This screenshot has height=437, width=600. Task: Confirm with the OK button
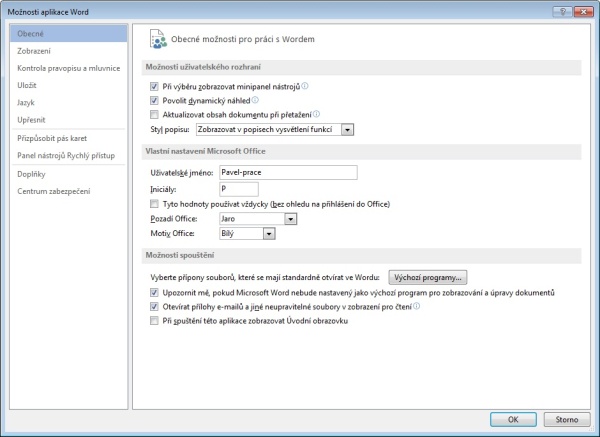point(513,419)
